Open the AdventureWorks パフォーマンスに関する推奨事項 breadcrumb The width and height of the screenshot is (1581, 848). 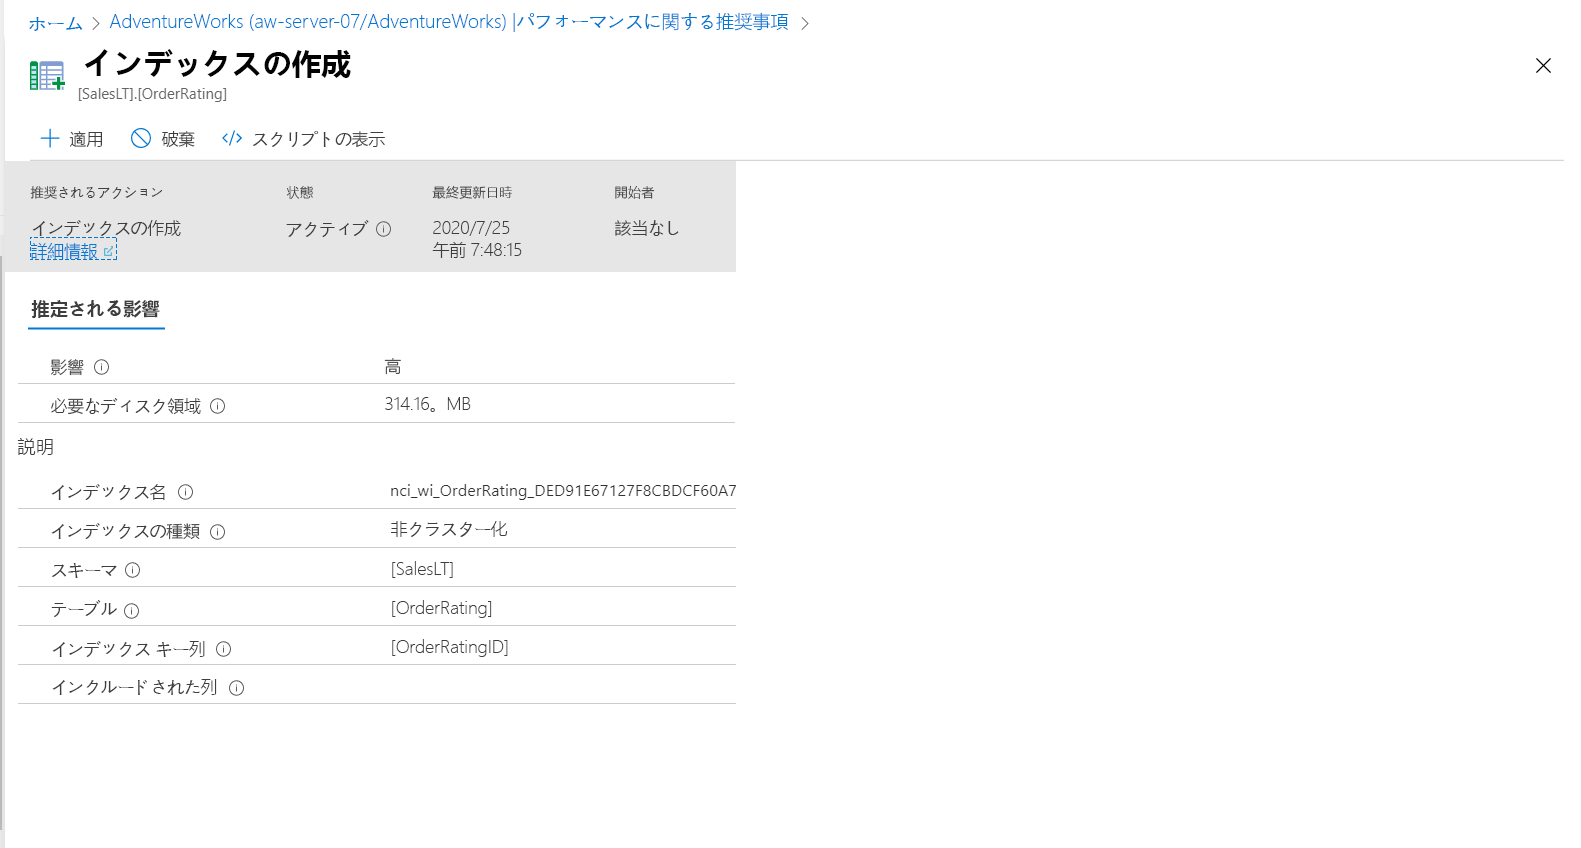pos(449,22)
